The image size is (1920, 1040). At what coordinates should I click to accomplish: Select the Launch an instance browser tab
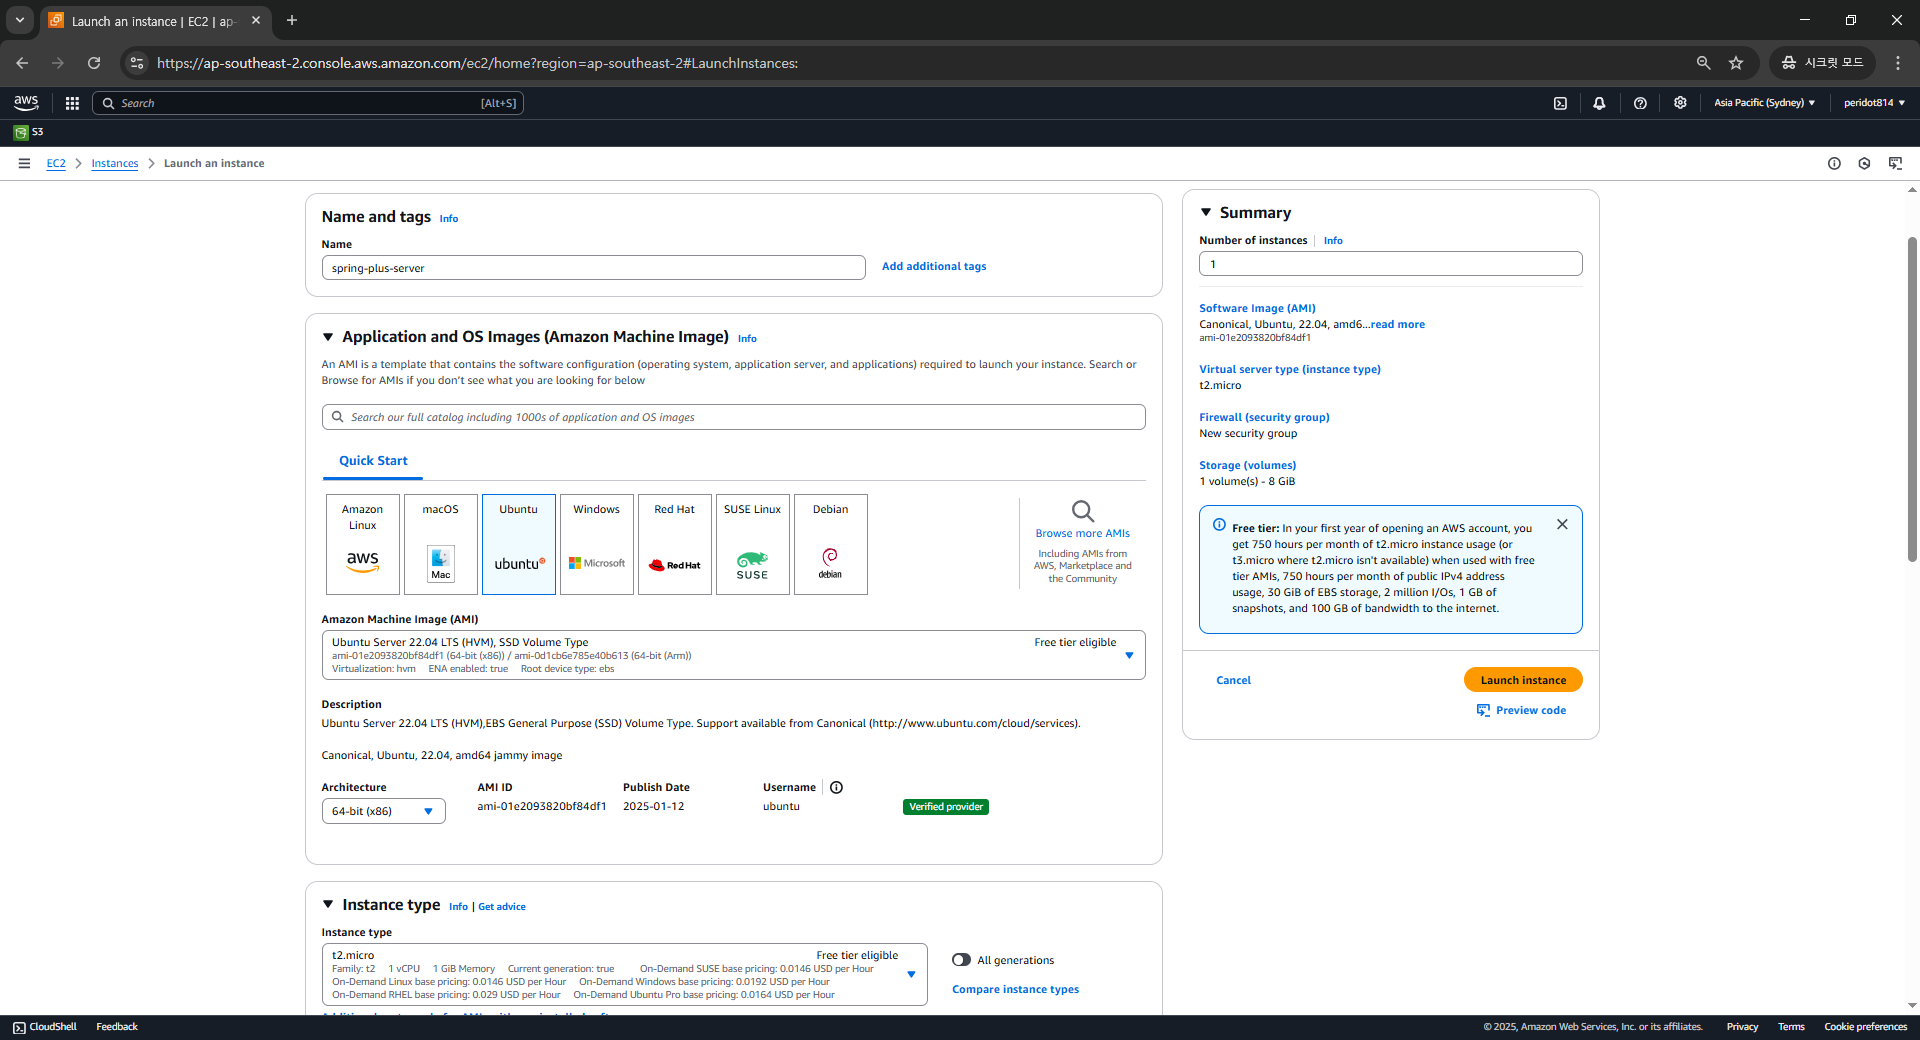click(x=155, y=21)
